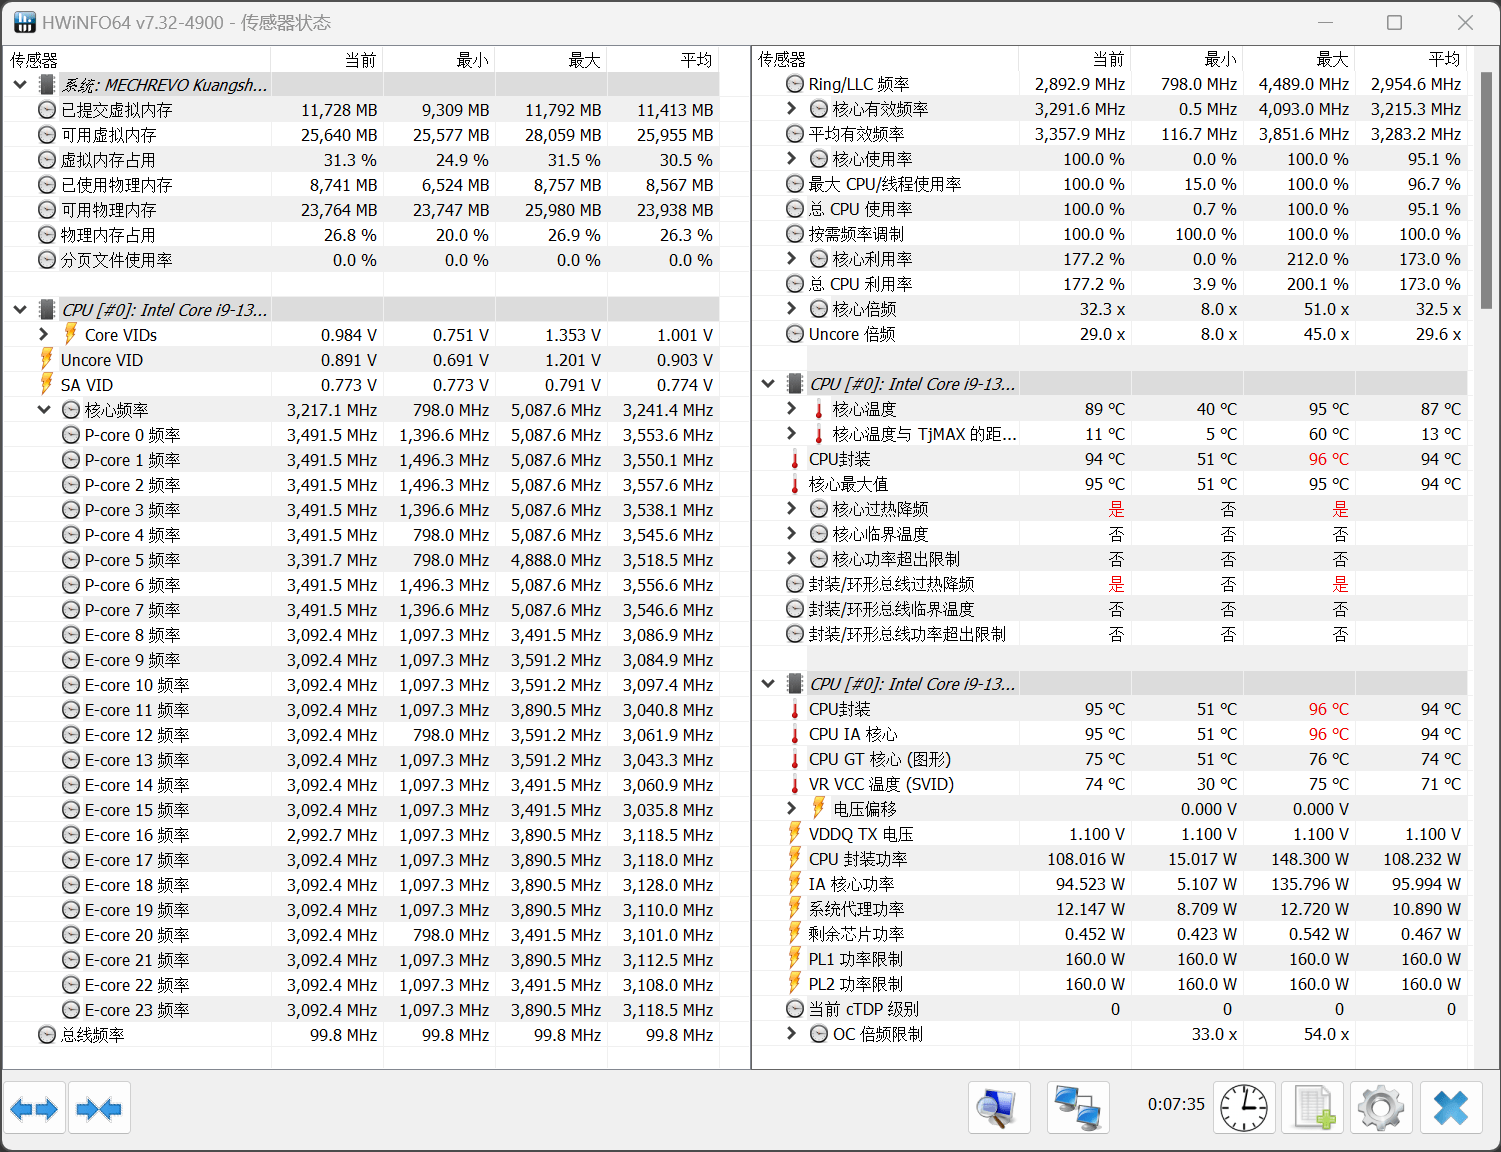Click the clock icon beside Ring/LLC 频率
Viewport: 1501px width, 1152px height.
point(795,84)
